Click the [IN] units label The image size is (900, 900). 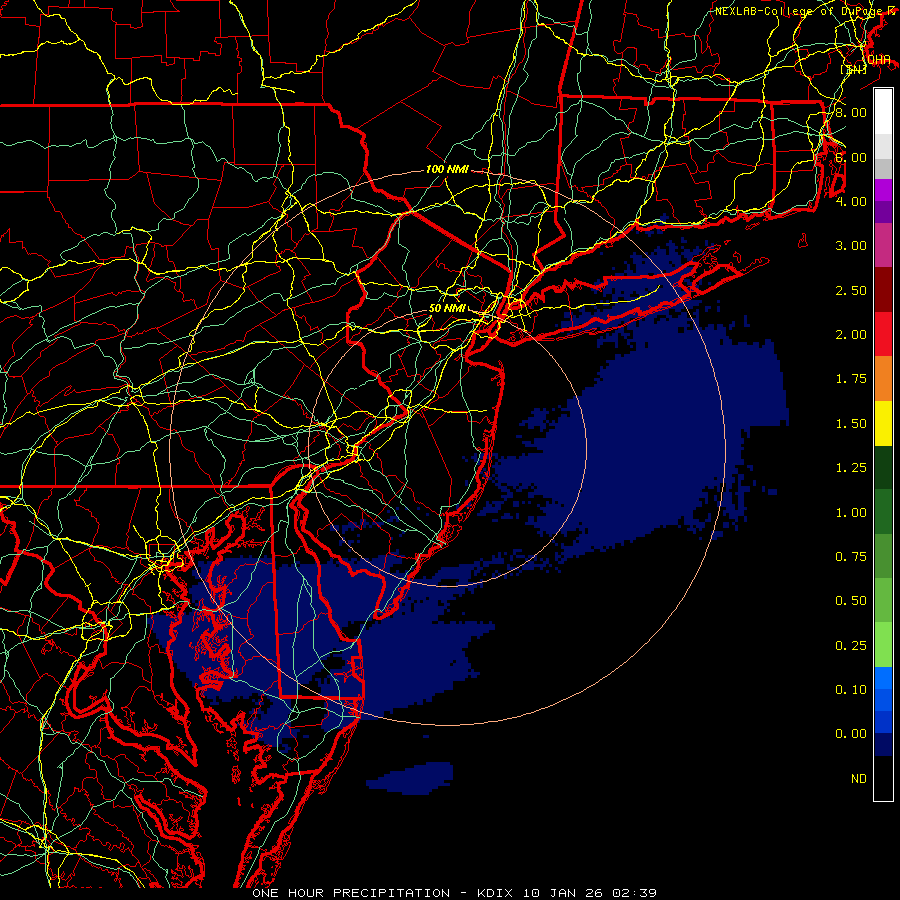854,69
